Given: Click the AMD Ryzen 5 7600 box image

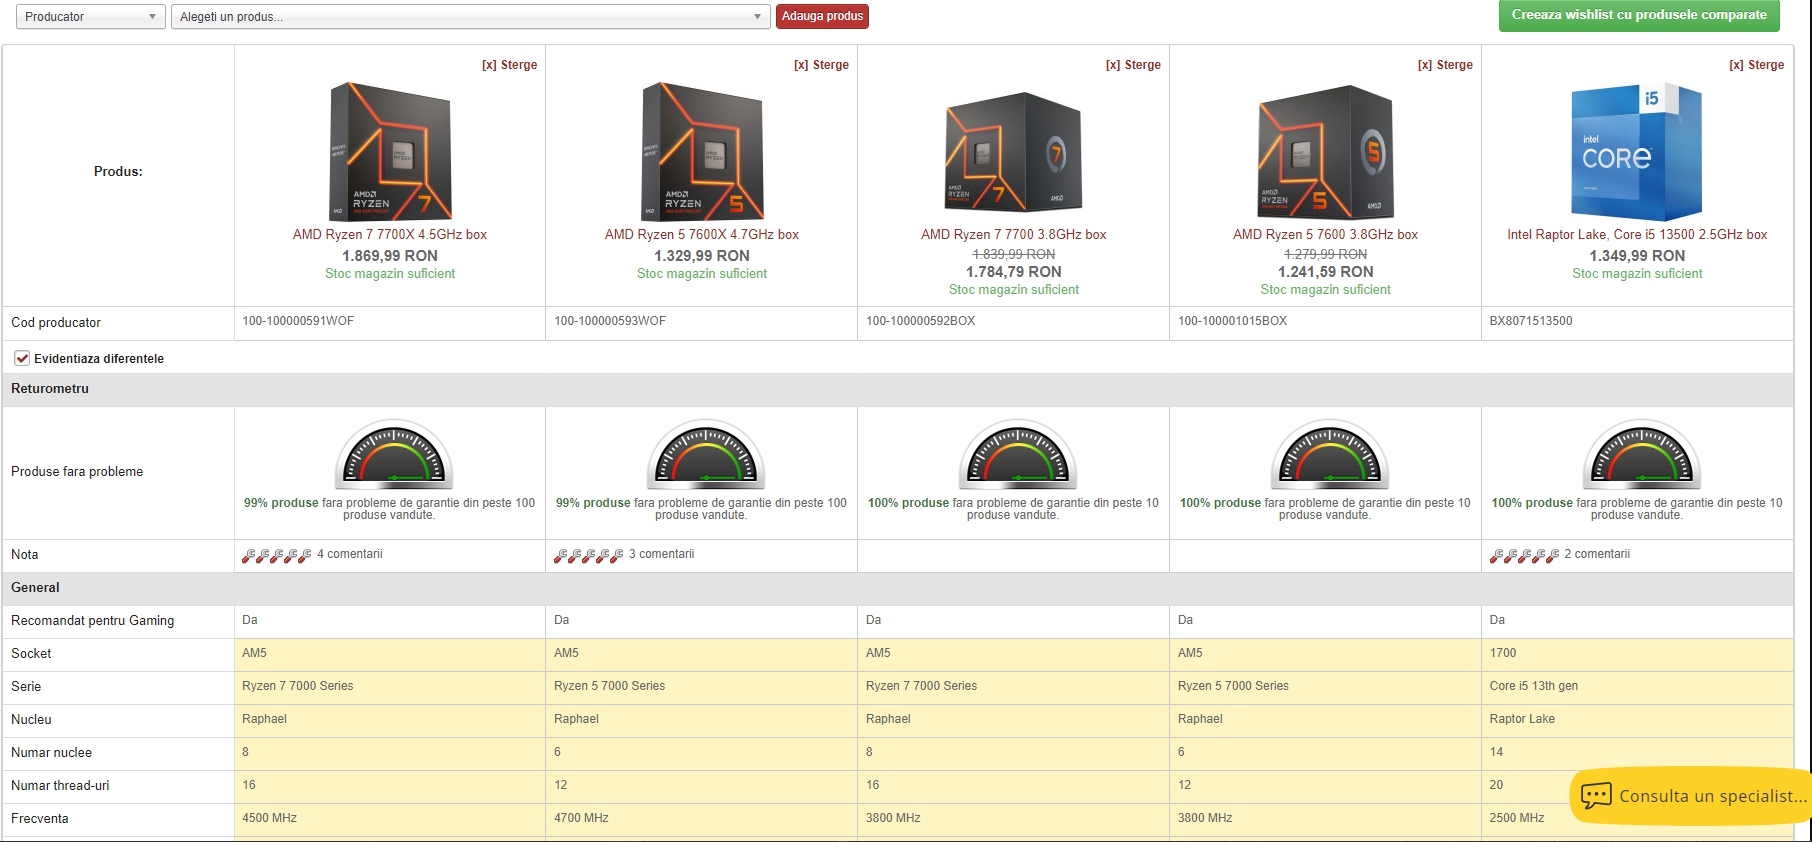Looking at the screenshot, I should click(x=1326, y=151).
